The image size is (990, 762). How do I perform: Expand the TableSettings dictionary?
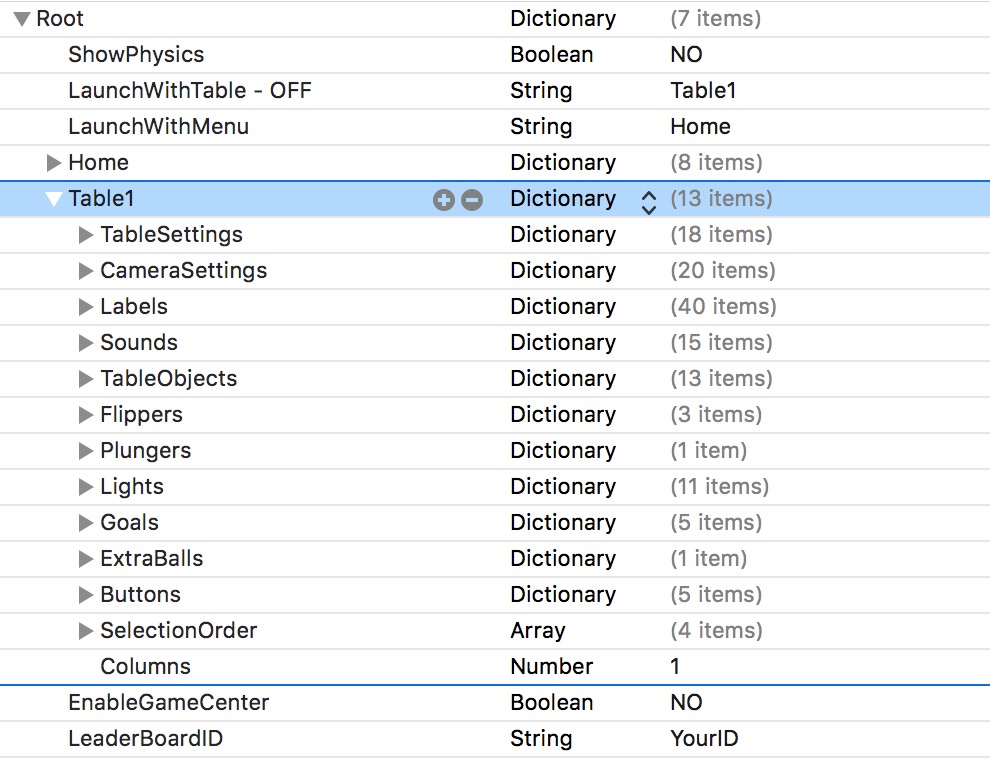click(86, 235)
